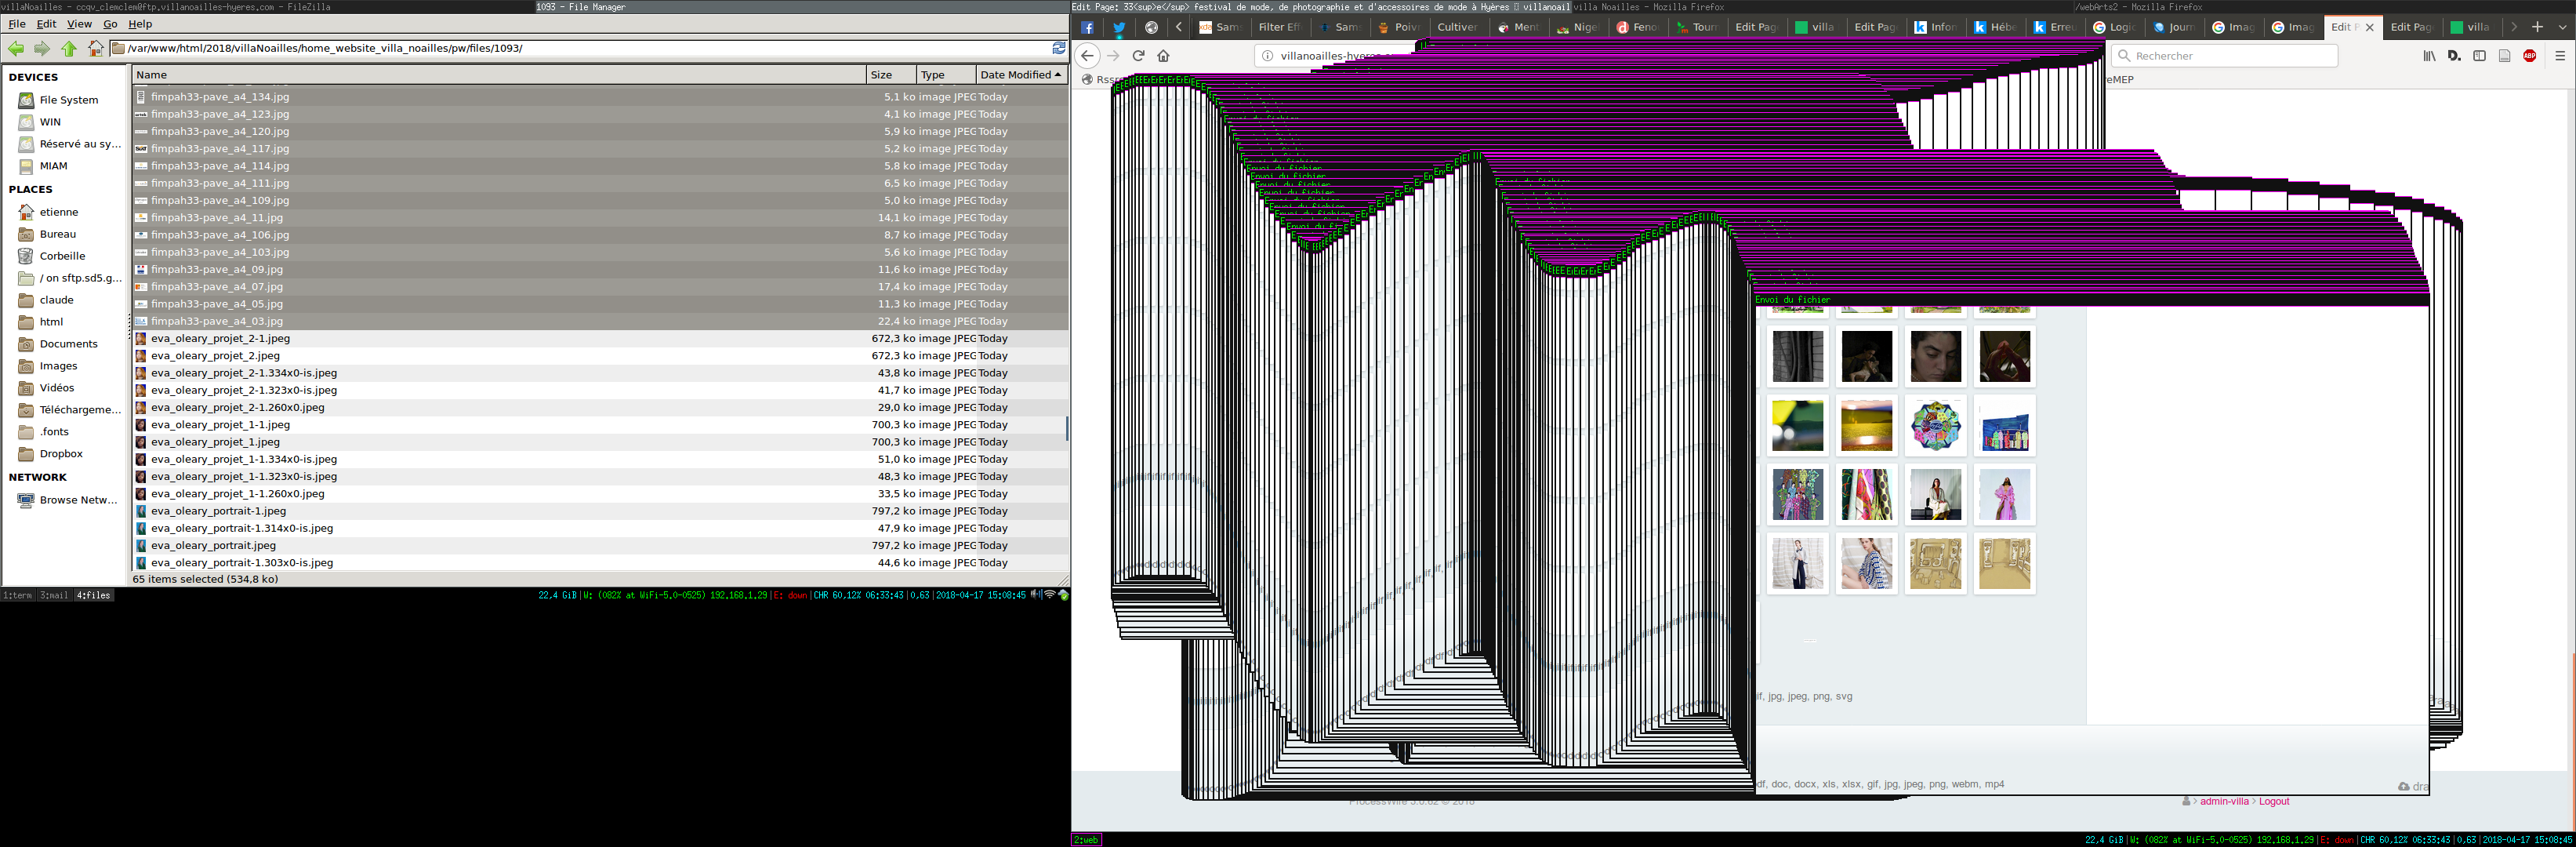Open Firefox hamburger menu
Viewport: 2576px width, 847px height.
click(x=2560, y=56)
